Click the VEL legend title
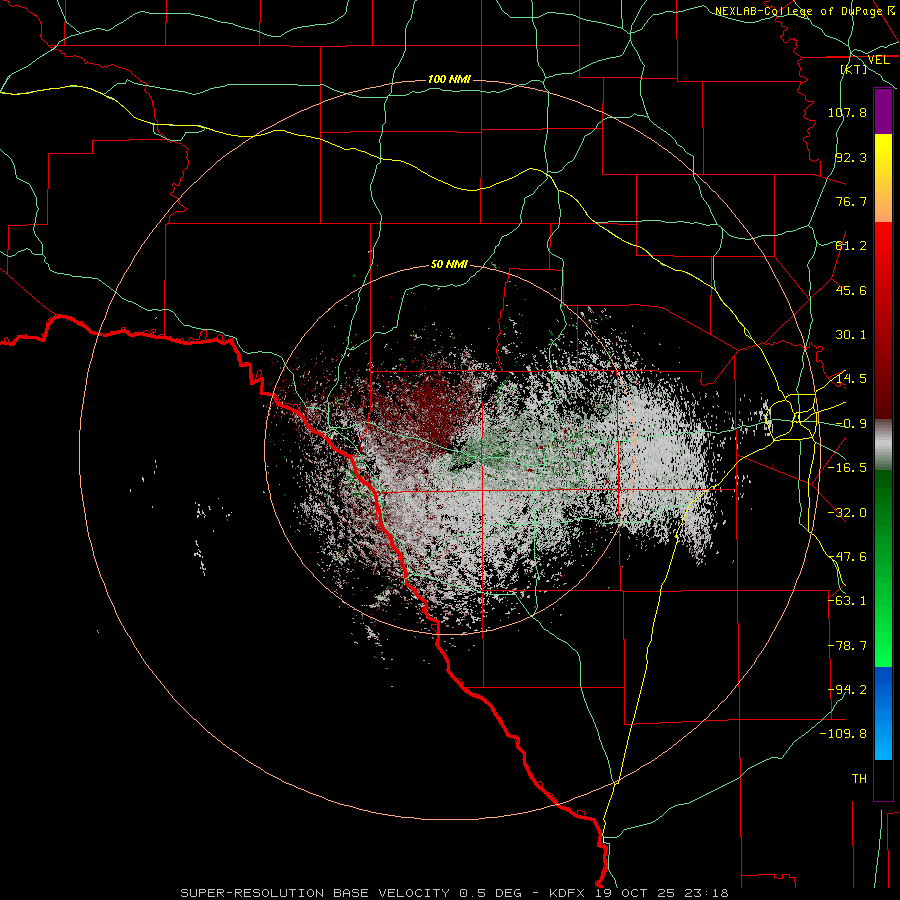This screenshot has height=900, width=900. point(878,60)
